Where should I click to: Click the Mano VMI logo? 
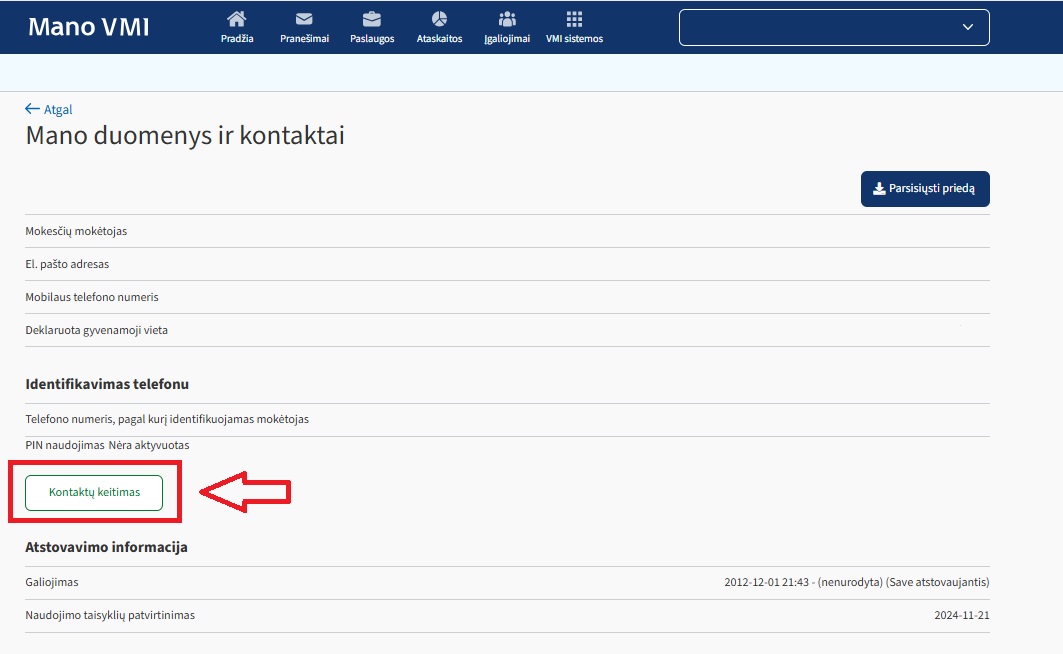(89, 27)
